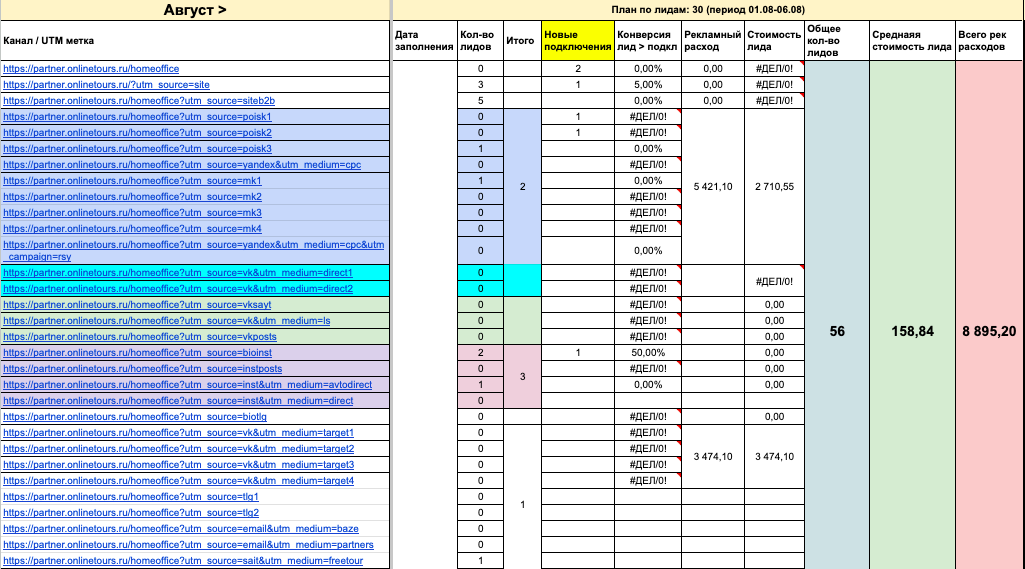Click the utm_source=poisk1 link
Image resolution: width=1025 pixels, height=569 pixels.
[x=137, y=117]
